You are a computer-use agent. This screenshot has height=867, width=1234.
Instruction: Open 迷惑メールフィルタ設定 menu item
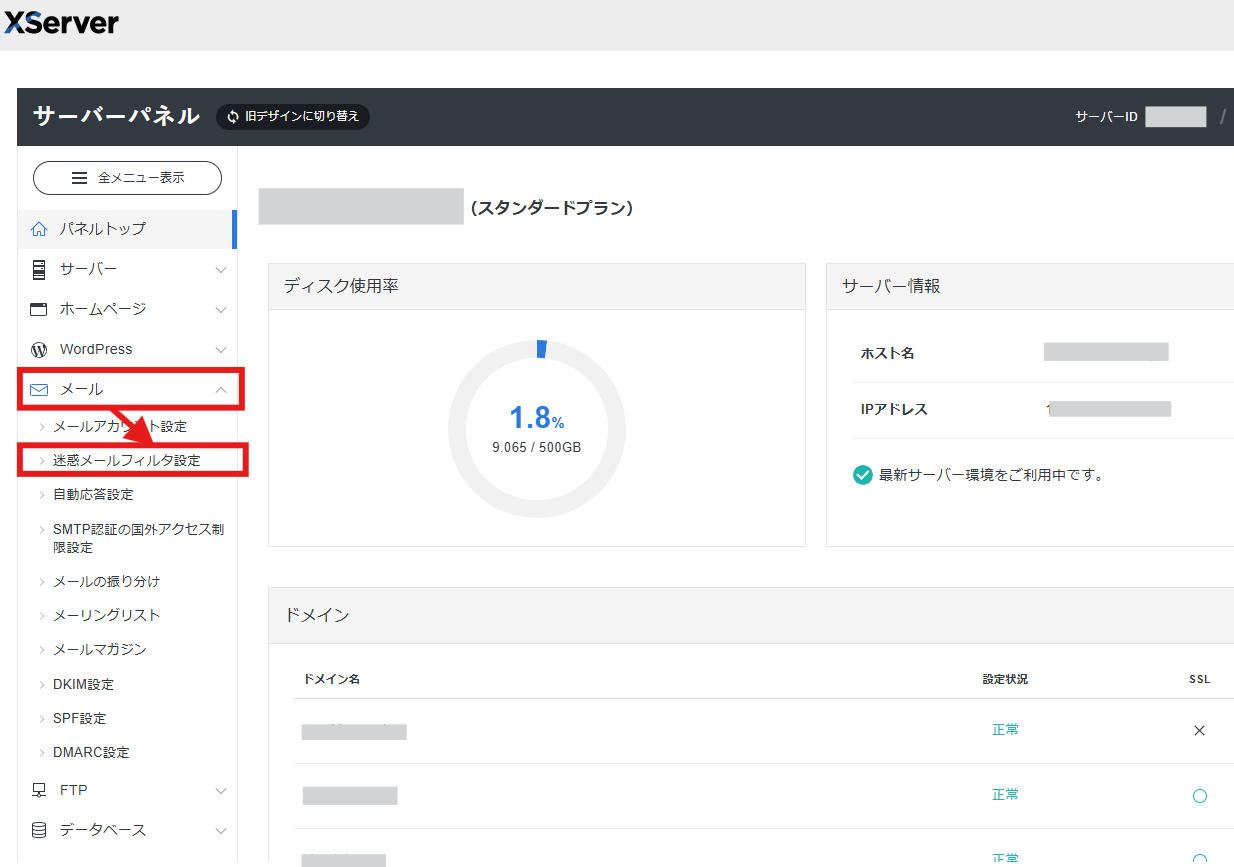[x=127, y=461]
